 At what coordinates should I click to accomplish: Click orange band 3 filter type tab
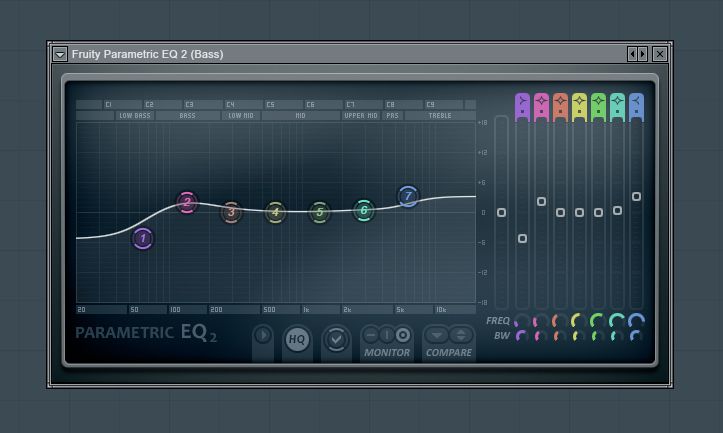click(560, 107)
